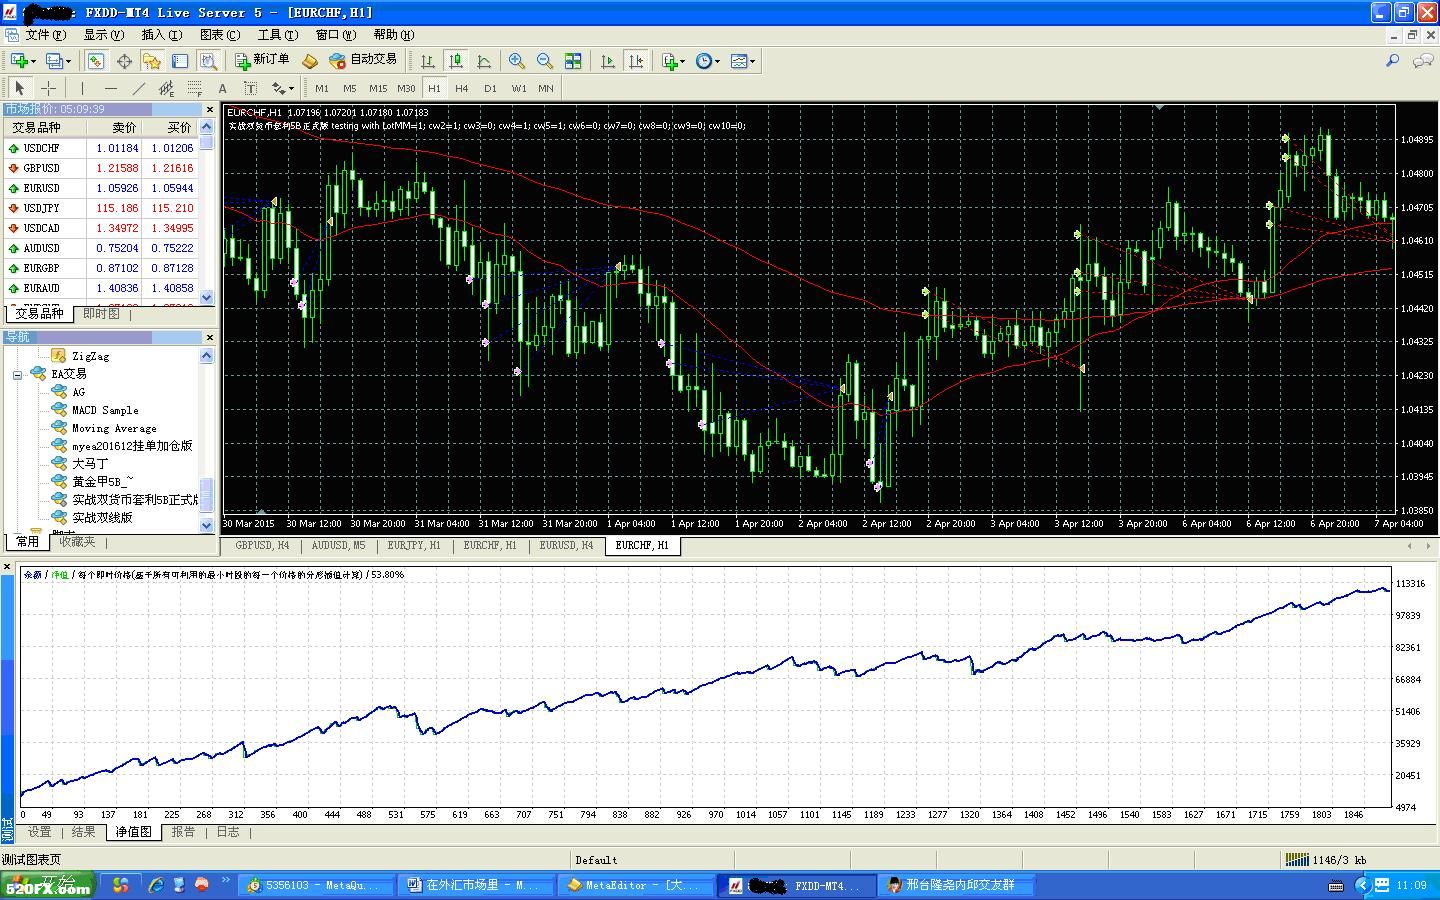1440x900 pixels.
Task: Switch chart to W1 timeframe
Action: click(519, 88)
